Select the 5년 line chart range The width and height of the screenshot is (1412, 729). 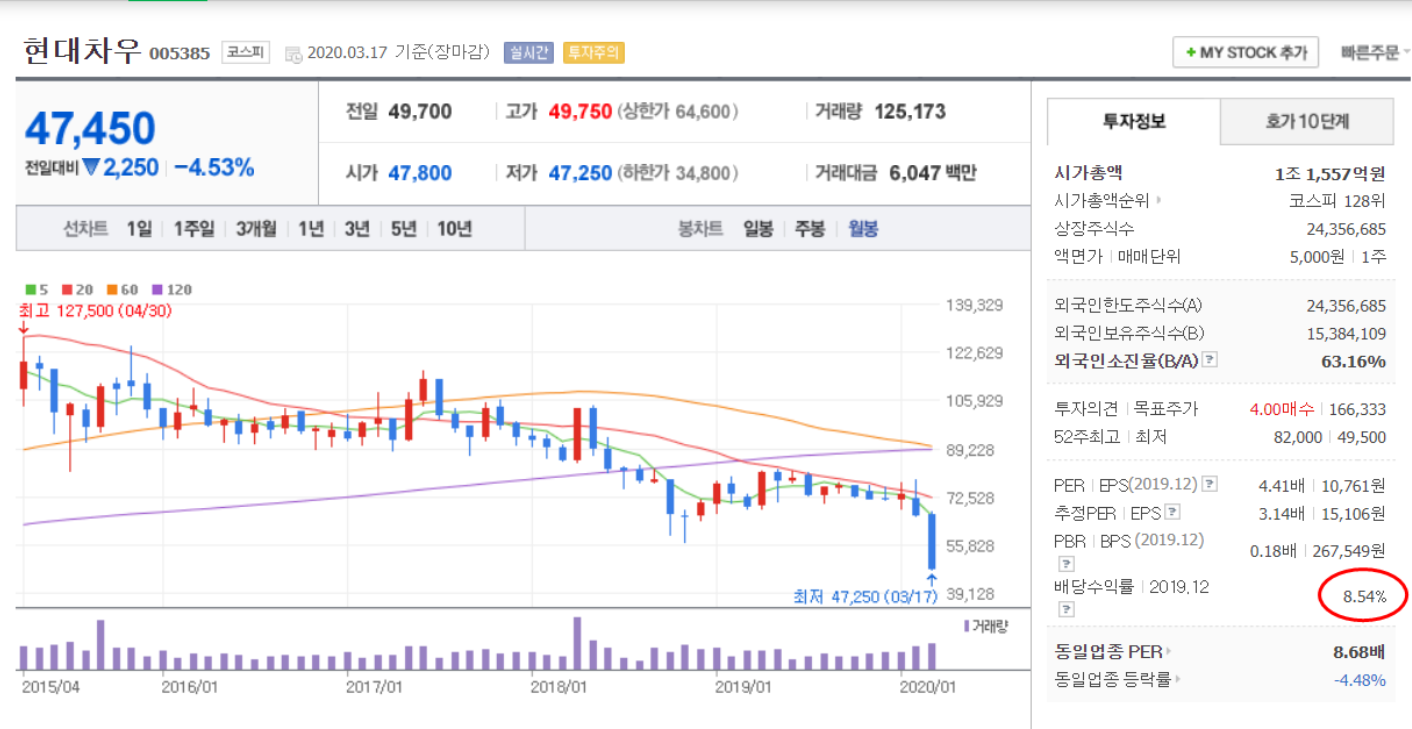coord(403,229)
